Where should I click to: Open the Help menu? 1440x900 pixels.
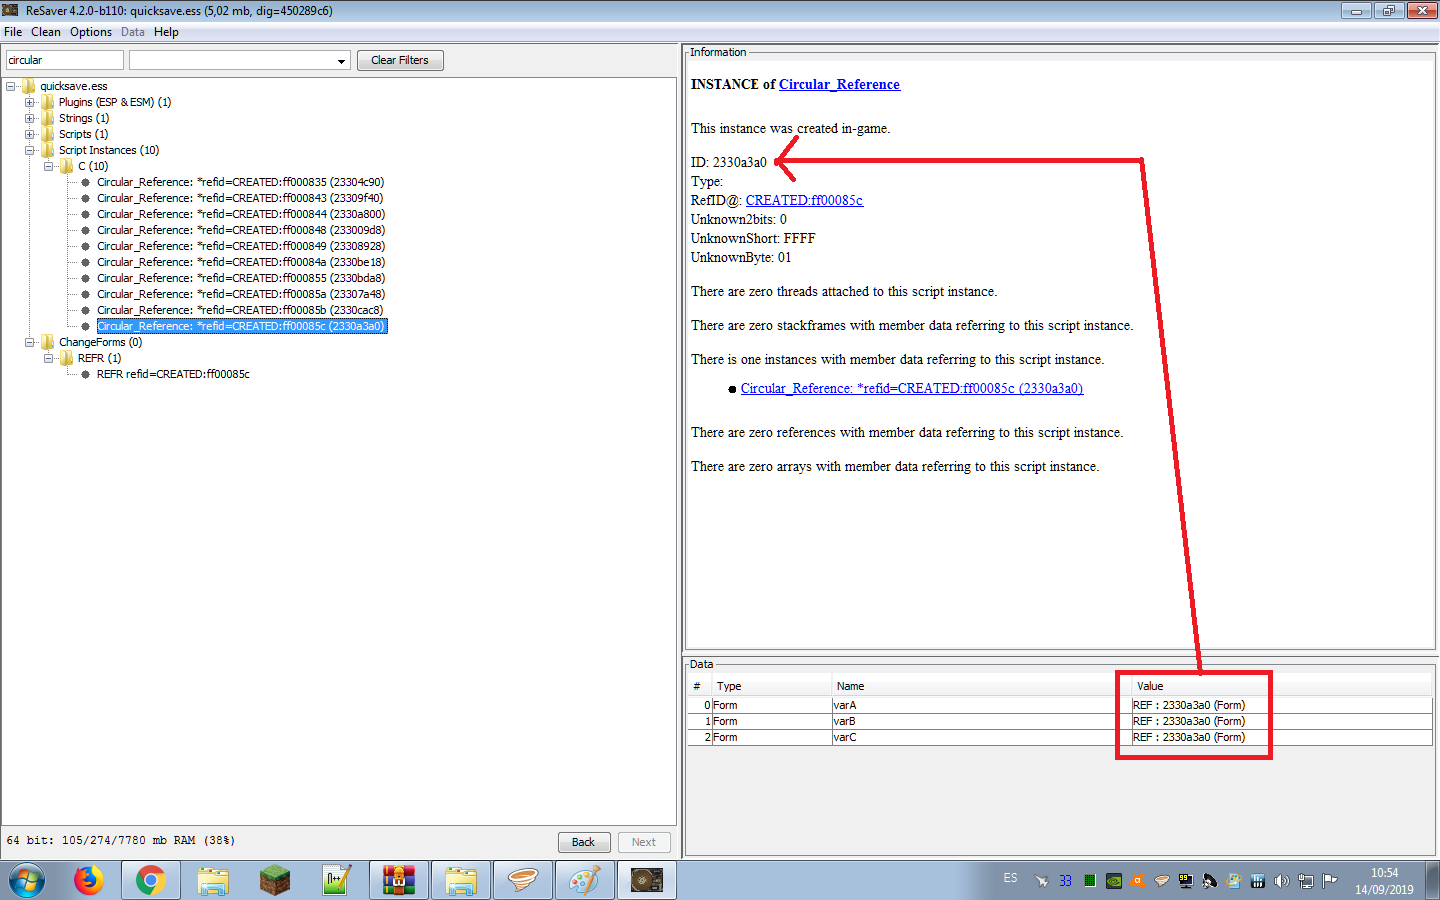166,32
